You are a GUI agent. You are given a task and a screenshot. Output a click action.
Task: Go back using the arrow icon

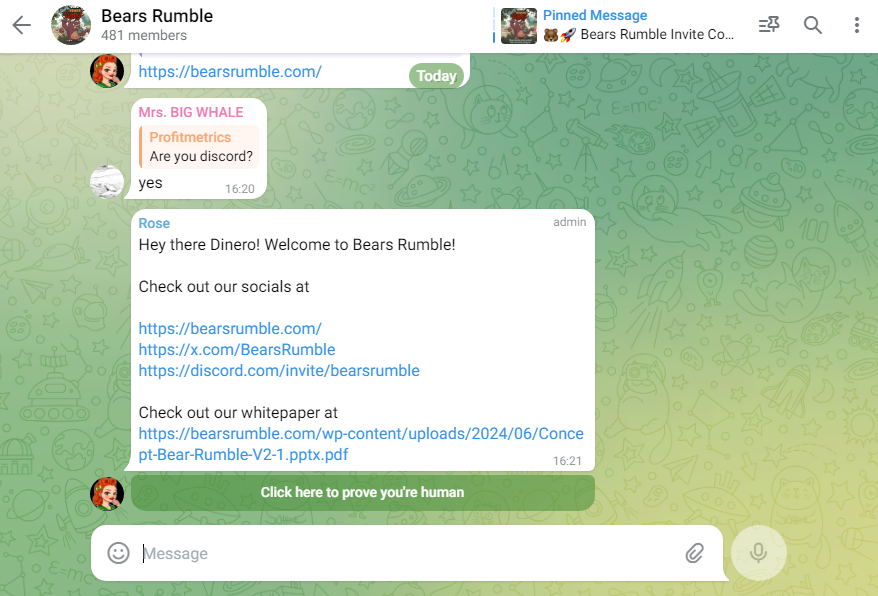click(x=21, y=25)
